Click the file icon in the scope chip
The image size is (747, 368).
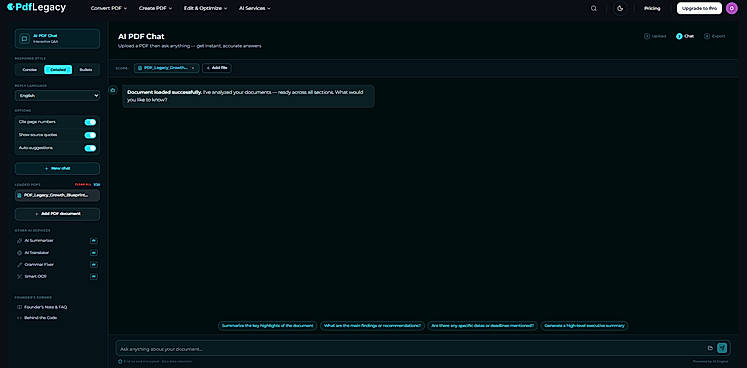[x=140, y=68]
